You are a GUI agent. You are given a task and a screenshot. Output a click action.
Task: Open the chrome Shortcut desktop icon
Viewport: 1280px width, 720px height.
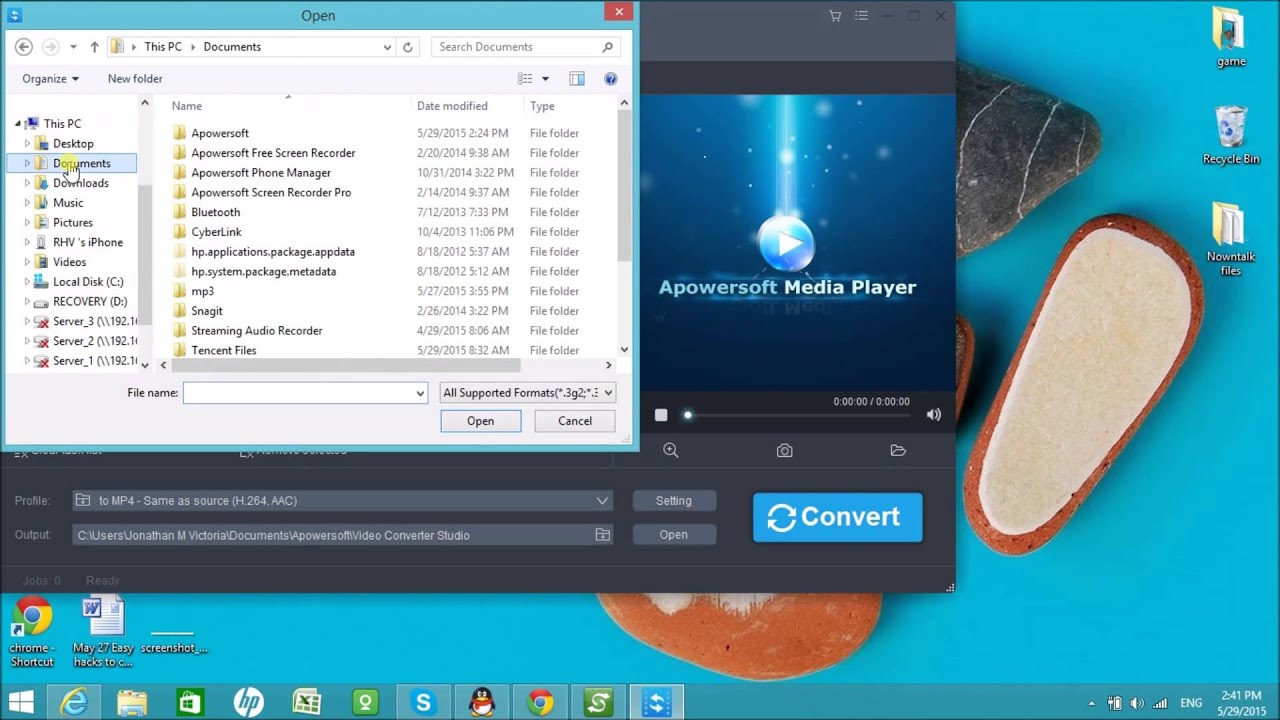32,632
